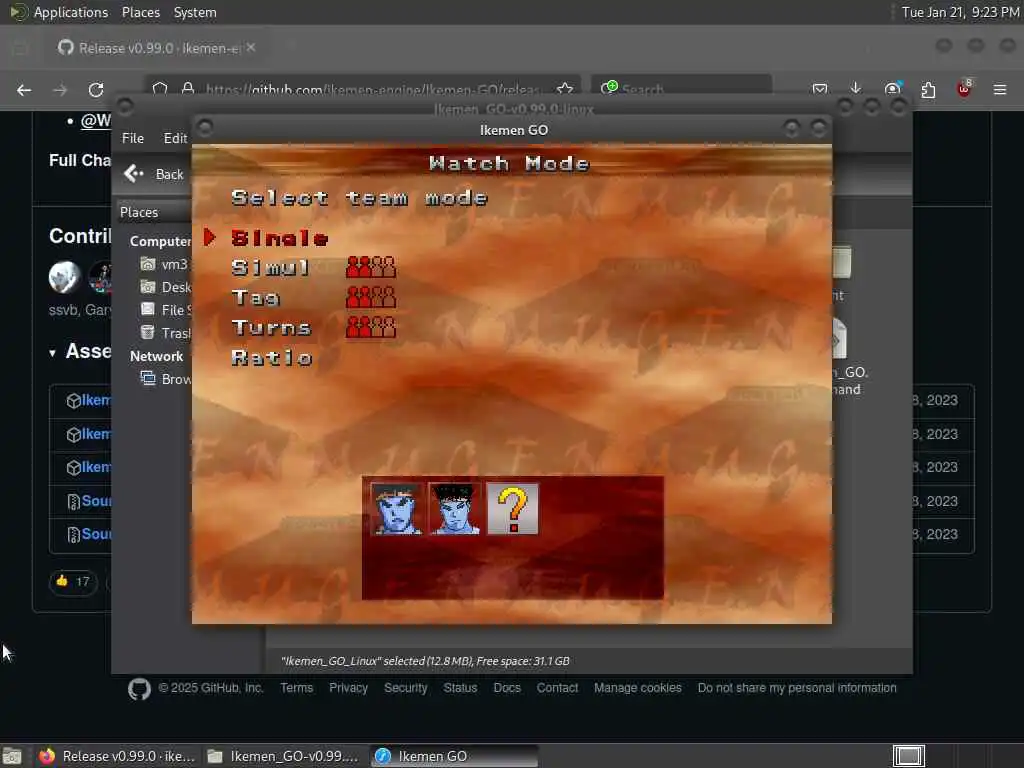Open Firefox account icon

coord(892,89)
